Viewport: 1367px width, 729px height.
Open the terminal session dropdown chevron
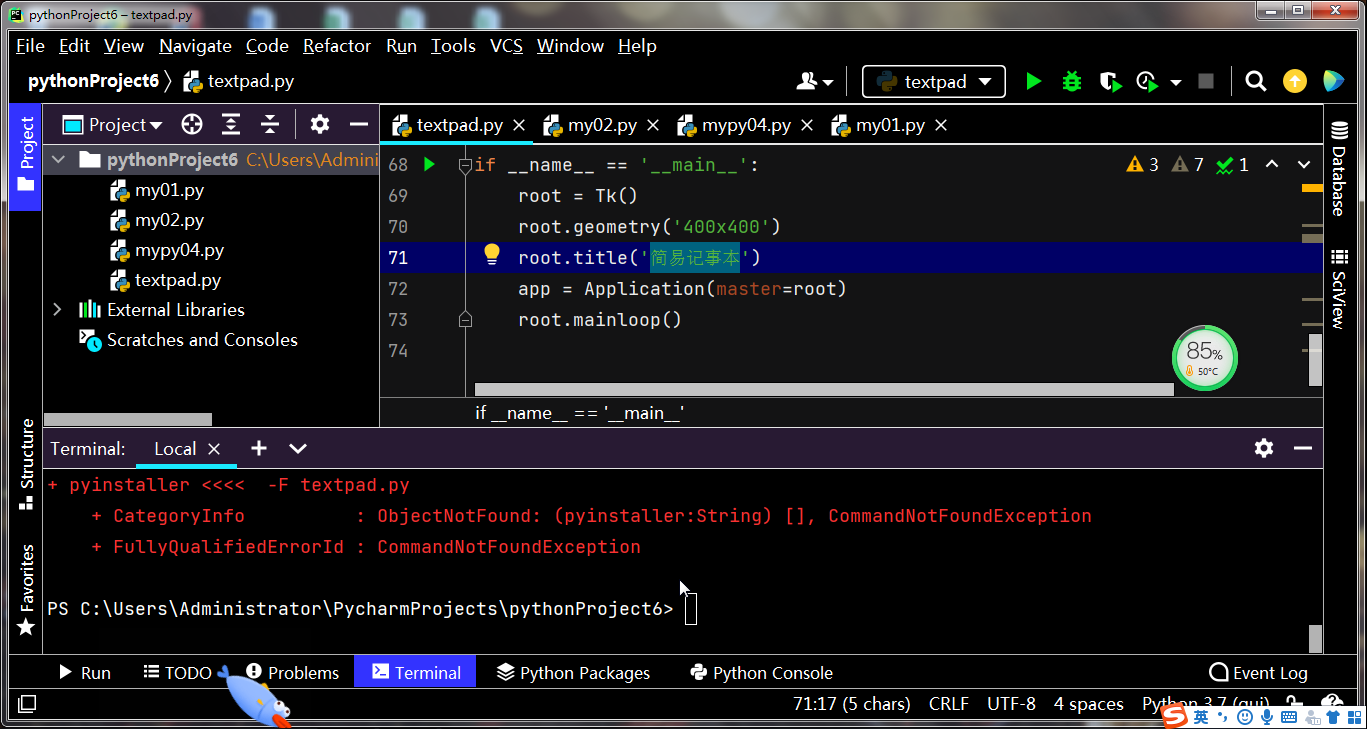(297, 448)
